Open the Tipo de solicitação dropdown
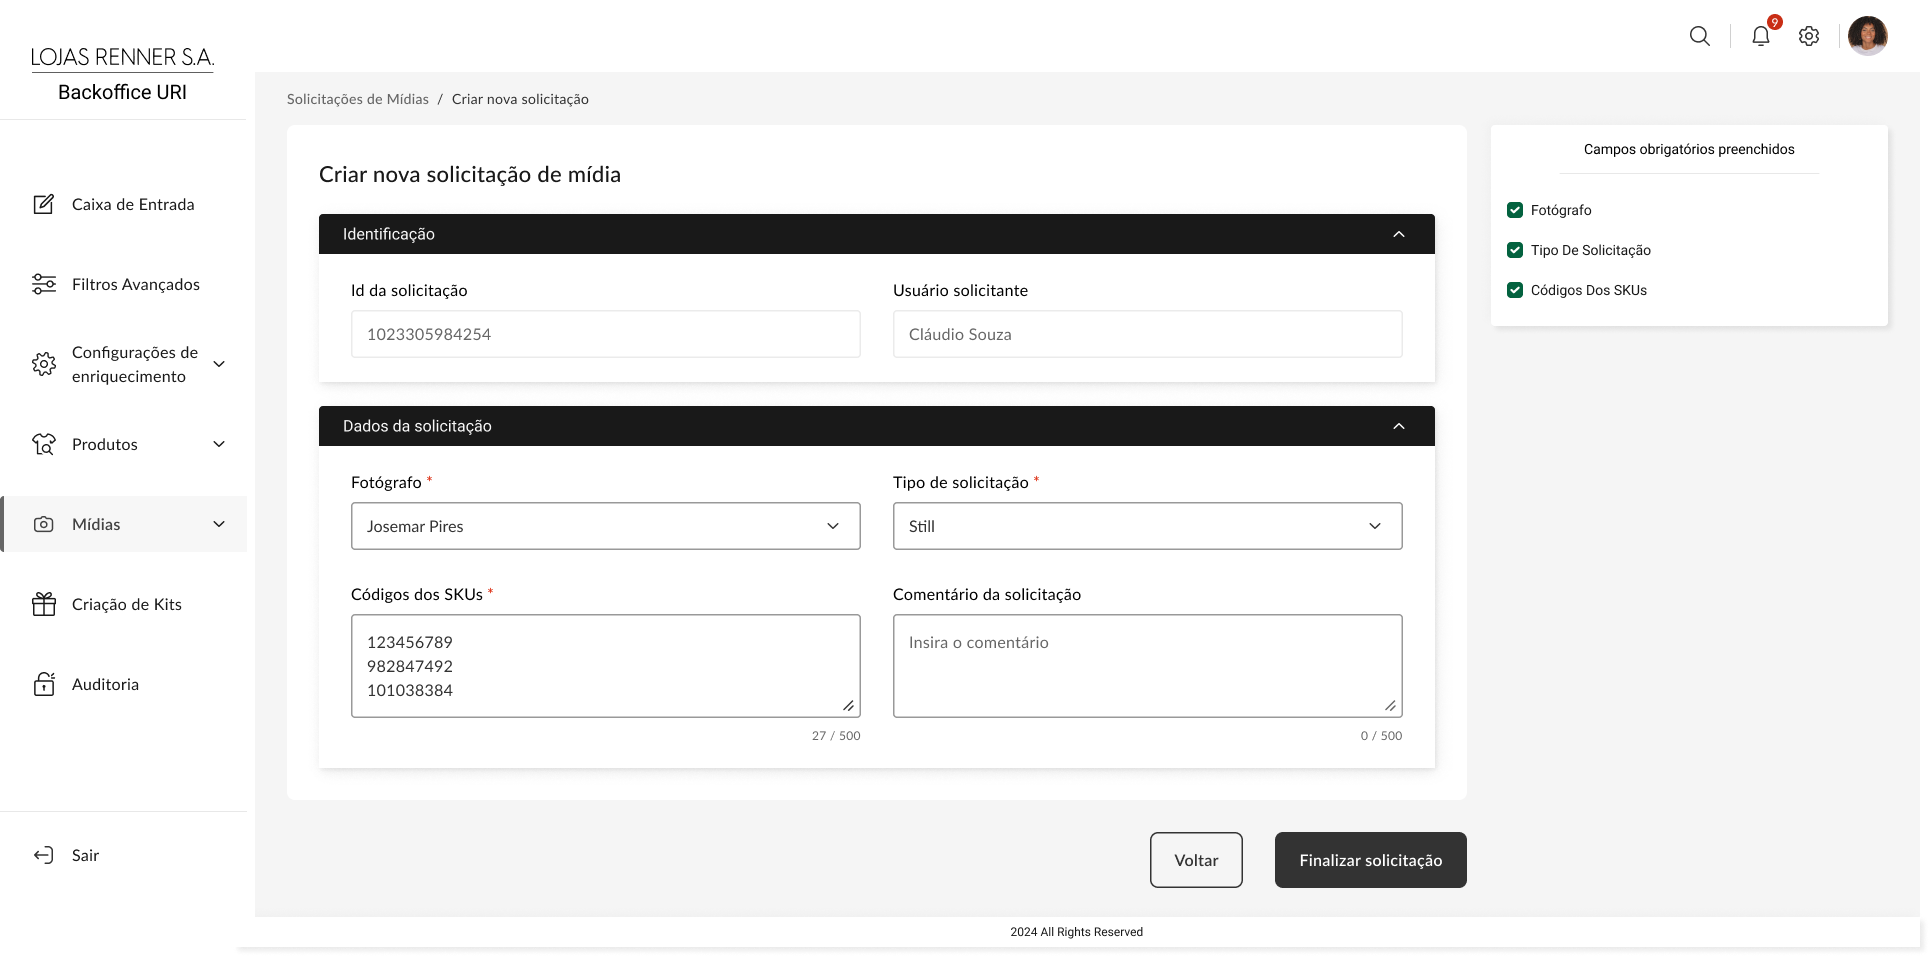 (x=1147, y=526)
